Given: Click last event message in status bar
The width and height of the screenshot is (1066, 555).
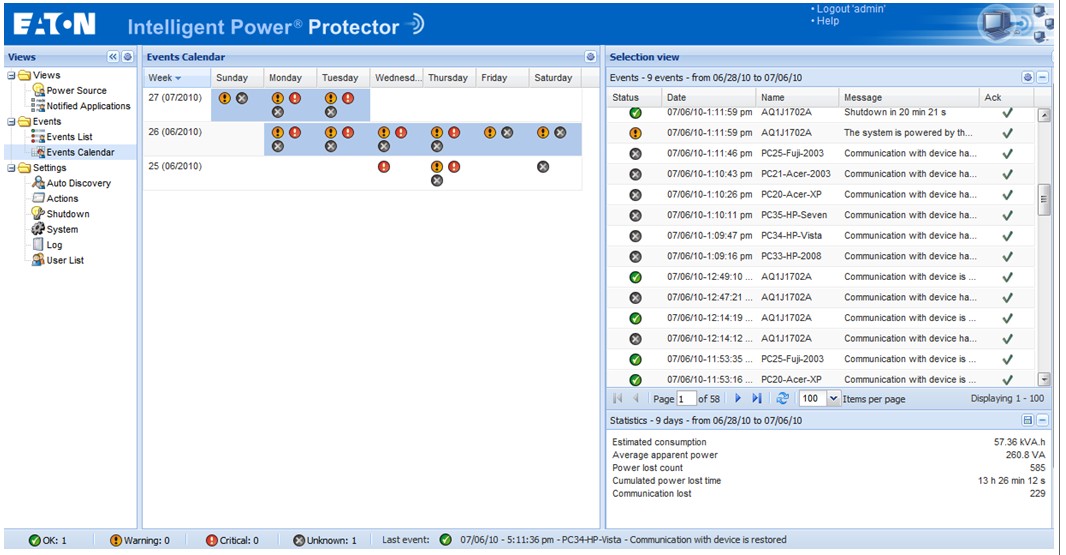Looking at the screenshot, I should tap(623, 539).
